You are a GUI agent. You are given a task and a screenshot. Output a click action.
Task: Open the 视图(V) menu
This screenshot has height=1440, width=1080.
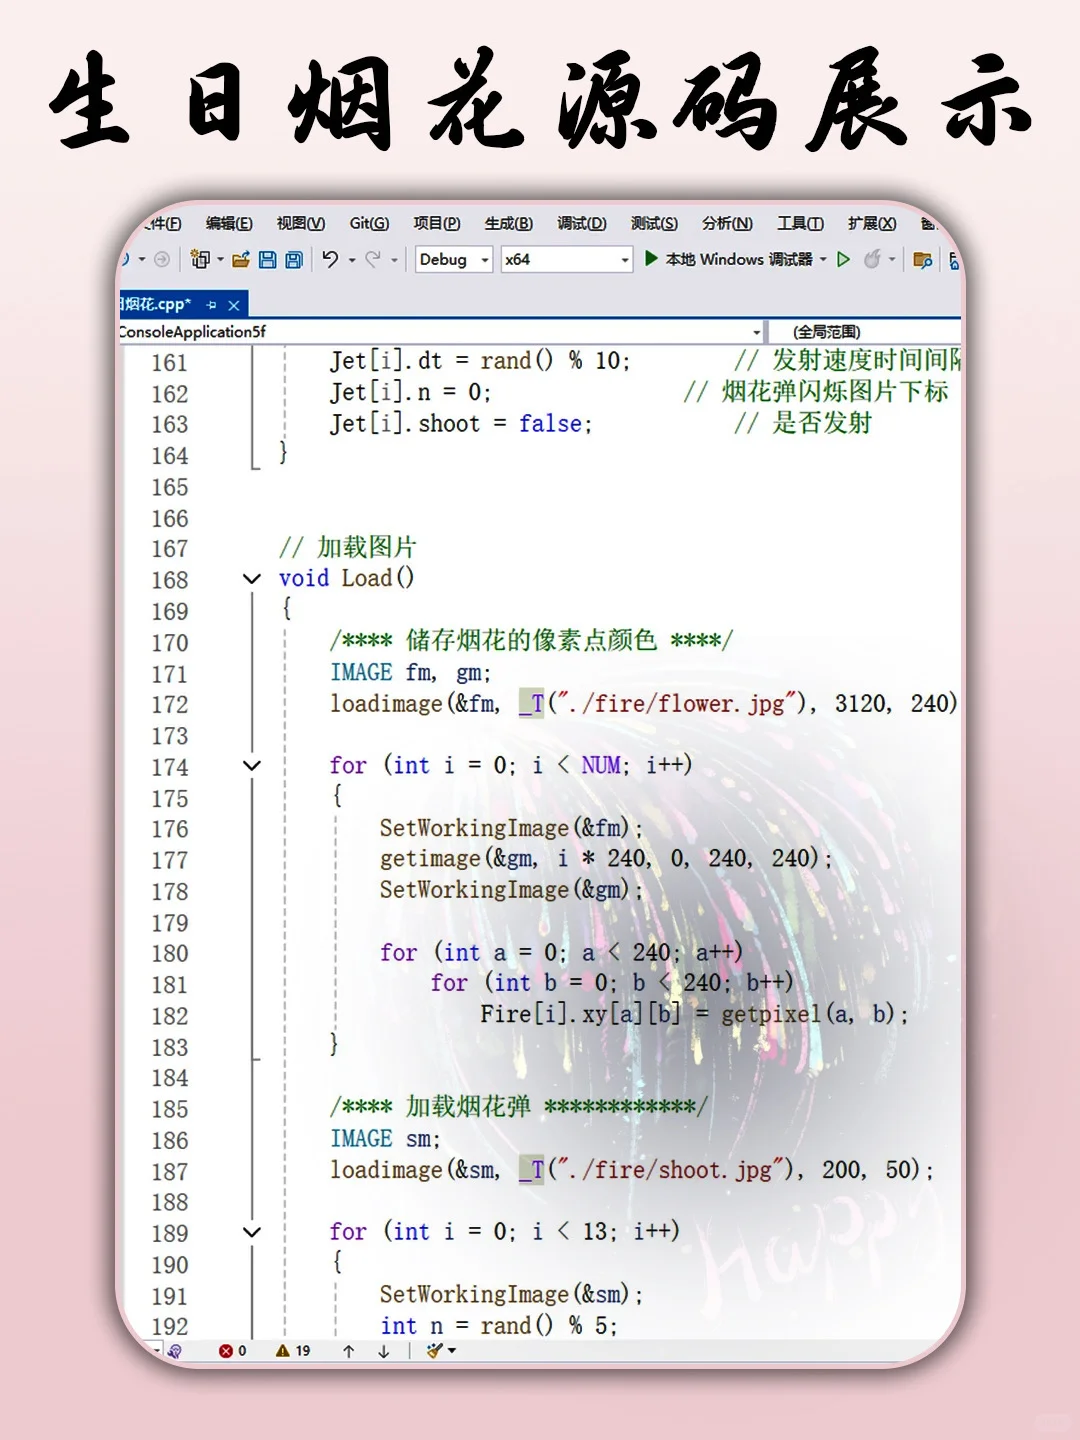pos(301,224)
